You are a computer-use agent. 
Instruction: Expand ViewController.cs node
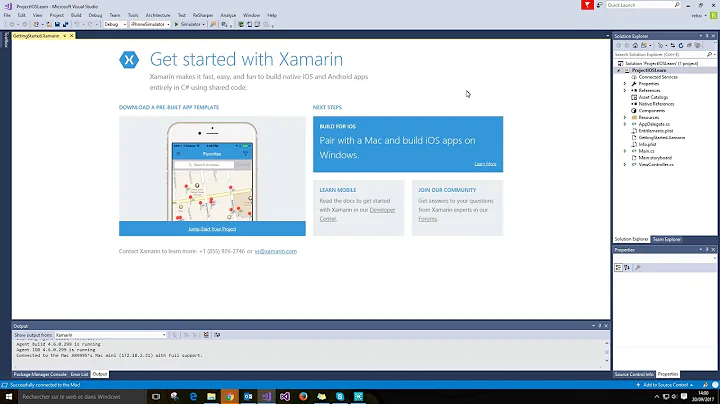(625, 164)
